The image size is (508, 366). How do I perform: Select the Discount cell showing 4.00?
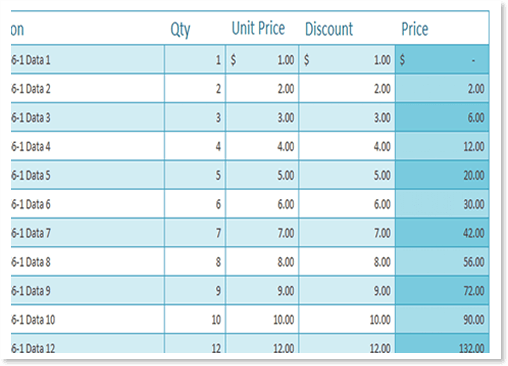tap(347, 146)
